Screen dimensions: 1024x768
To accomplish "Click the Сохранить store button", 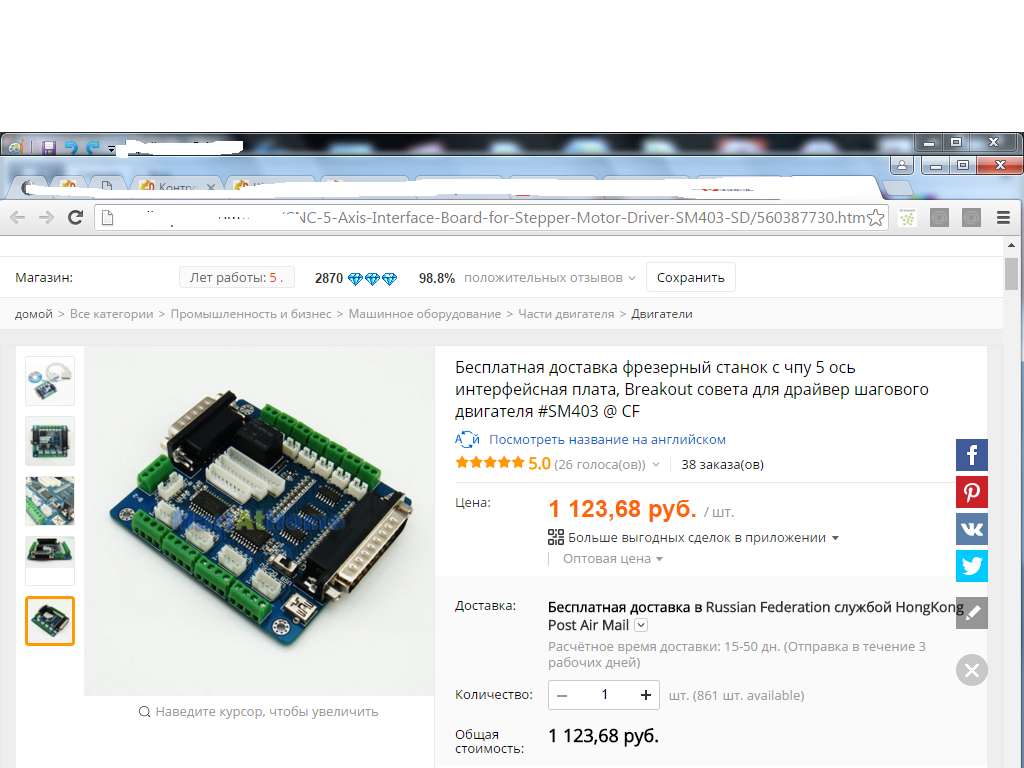I will pyautogui.click(x=690, y=278).
